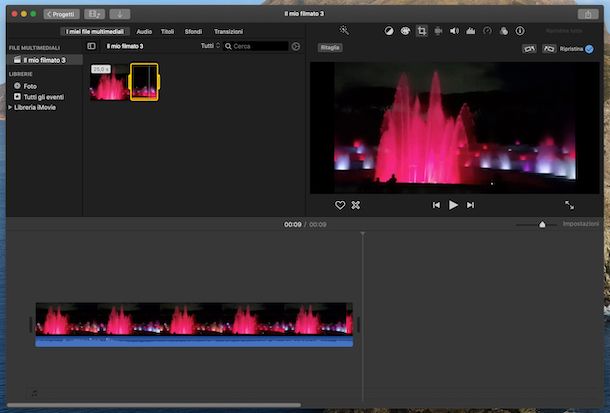
Task: Select the yellow-highlighted clip thumbnail
Action: tap(144, 82)
